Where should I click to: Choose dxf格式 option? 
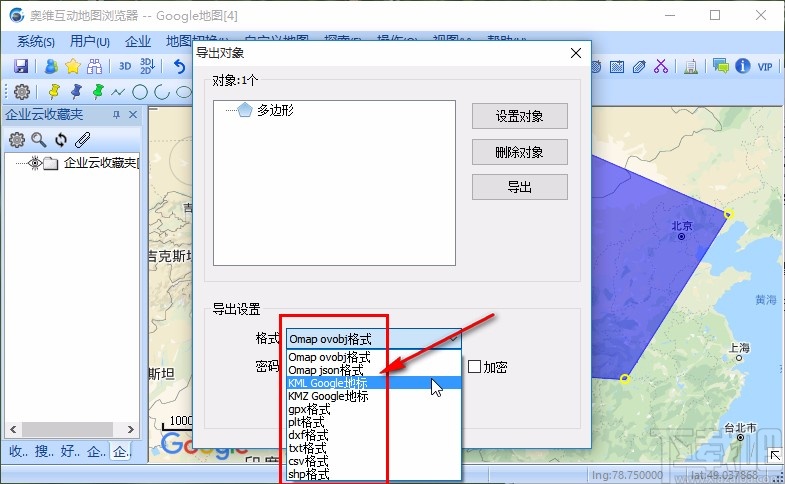(x=373, y=435)
